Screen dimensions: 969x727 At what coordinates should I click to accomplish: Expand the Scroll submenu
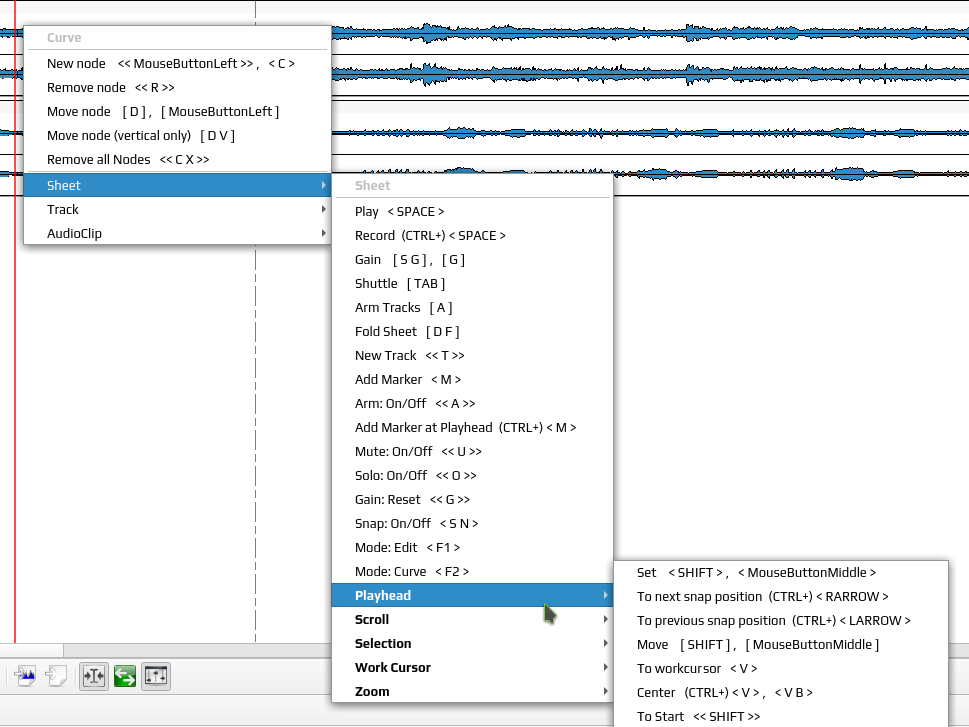pos(473,619)
